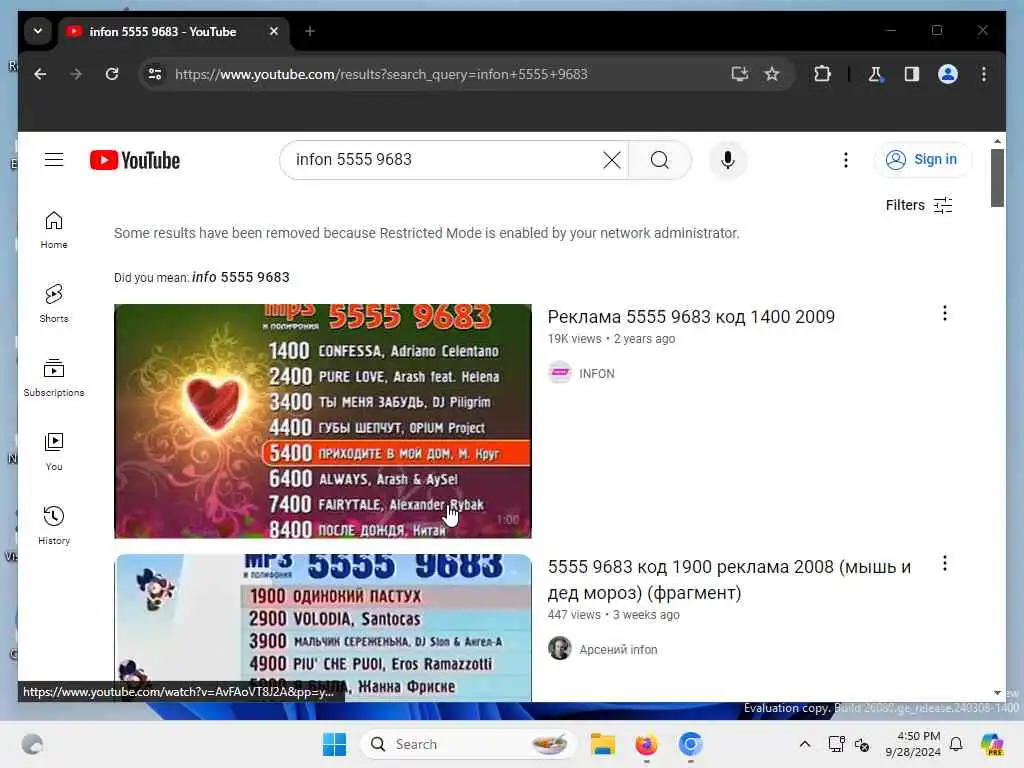Reload the page
Viewport: 1024px width, 768px height.
112,74
